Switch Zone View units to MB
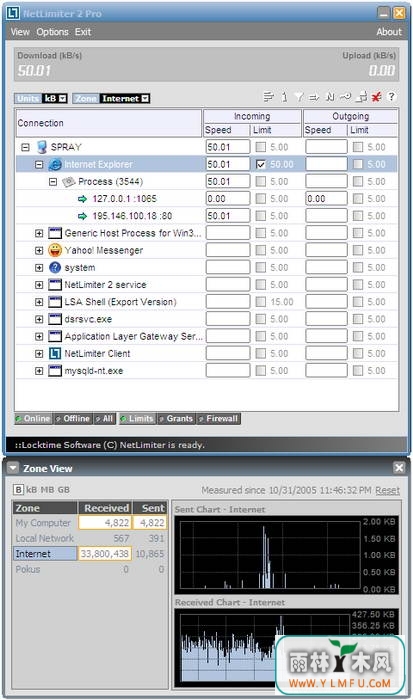413x700 pixels. (46, 490)
